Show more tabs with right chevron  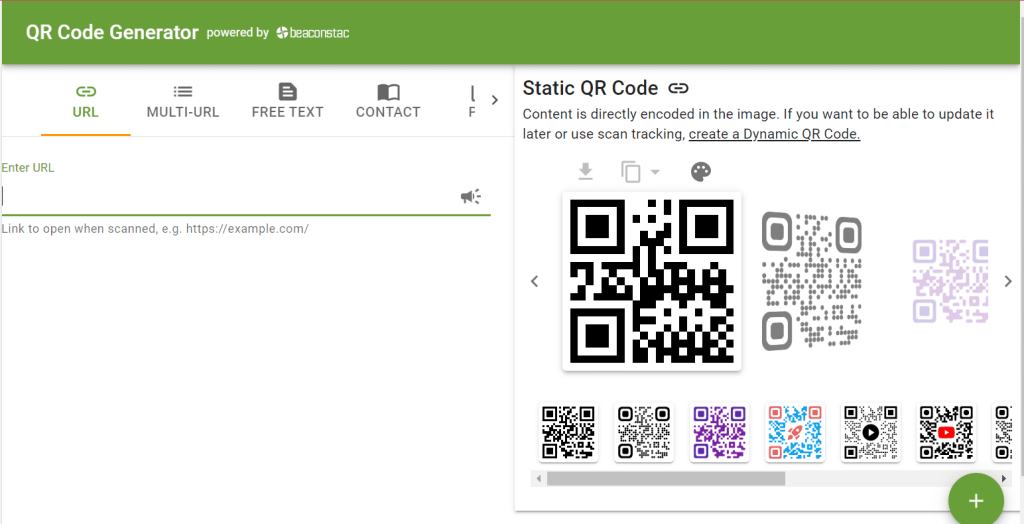pyautogui.click(x=494, y=100)
